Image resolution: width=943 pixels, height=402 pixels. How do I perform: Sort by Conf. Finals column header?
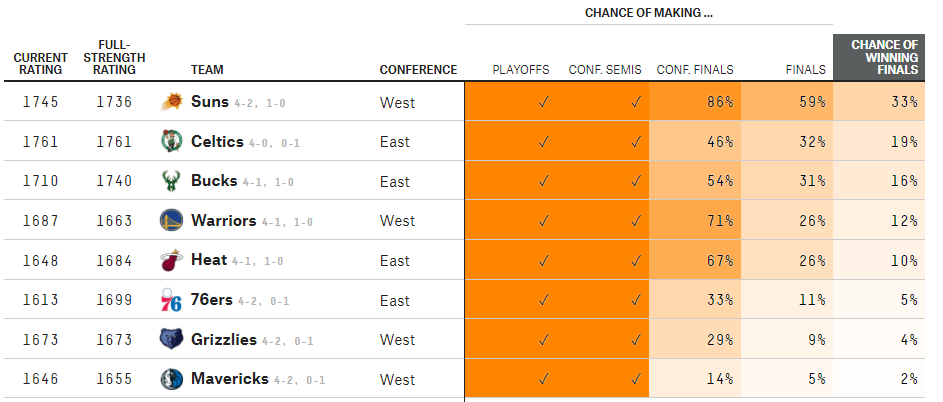pyautogui.click(x=695, y=70)
